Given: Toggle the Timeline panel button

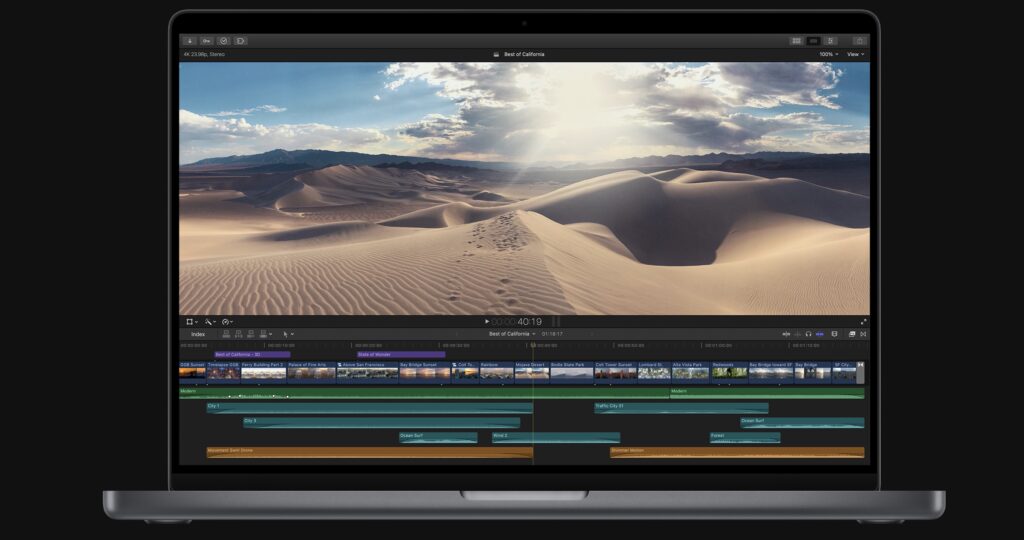Looking at the screenshot, I should pyautogui.click(x=813, y=41).
